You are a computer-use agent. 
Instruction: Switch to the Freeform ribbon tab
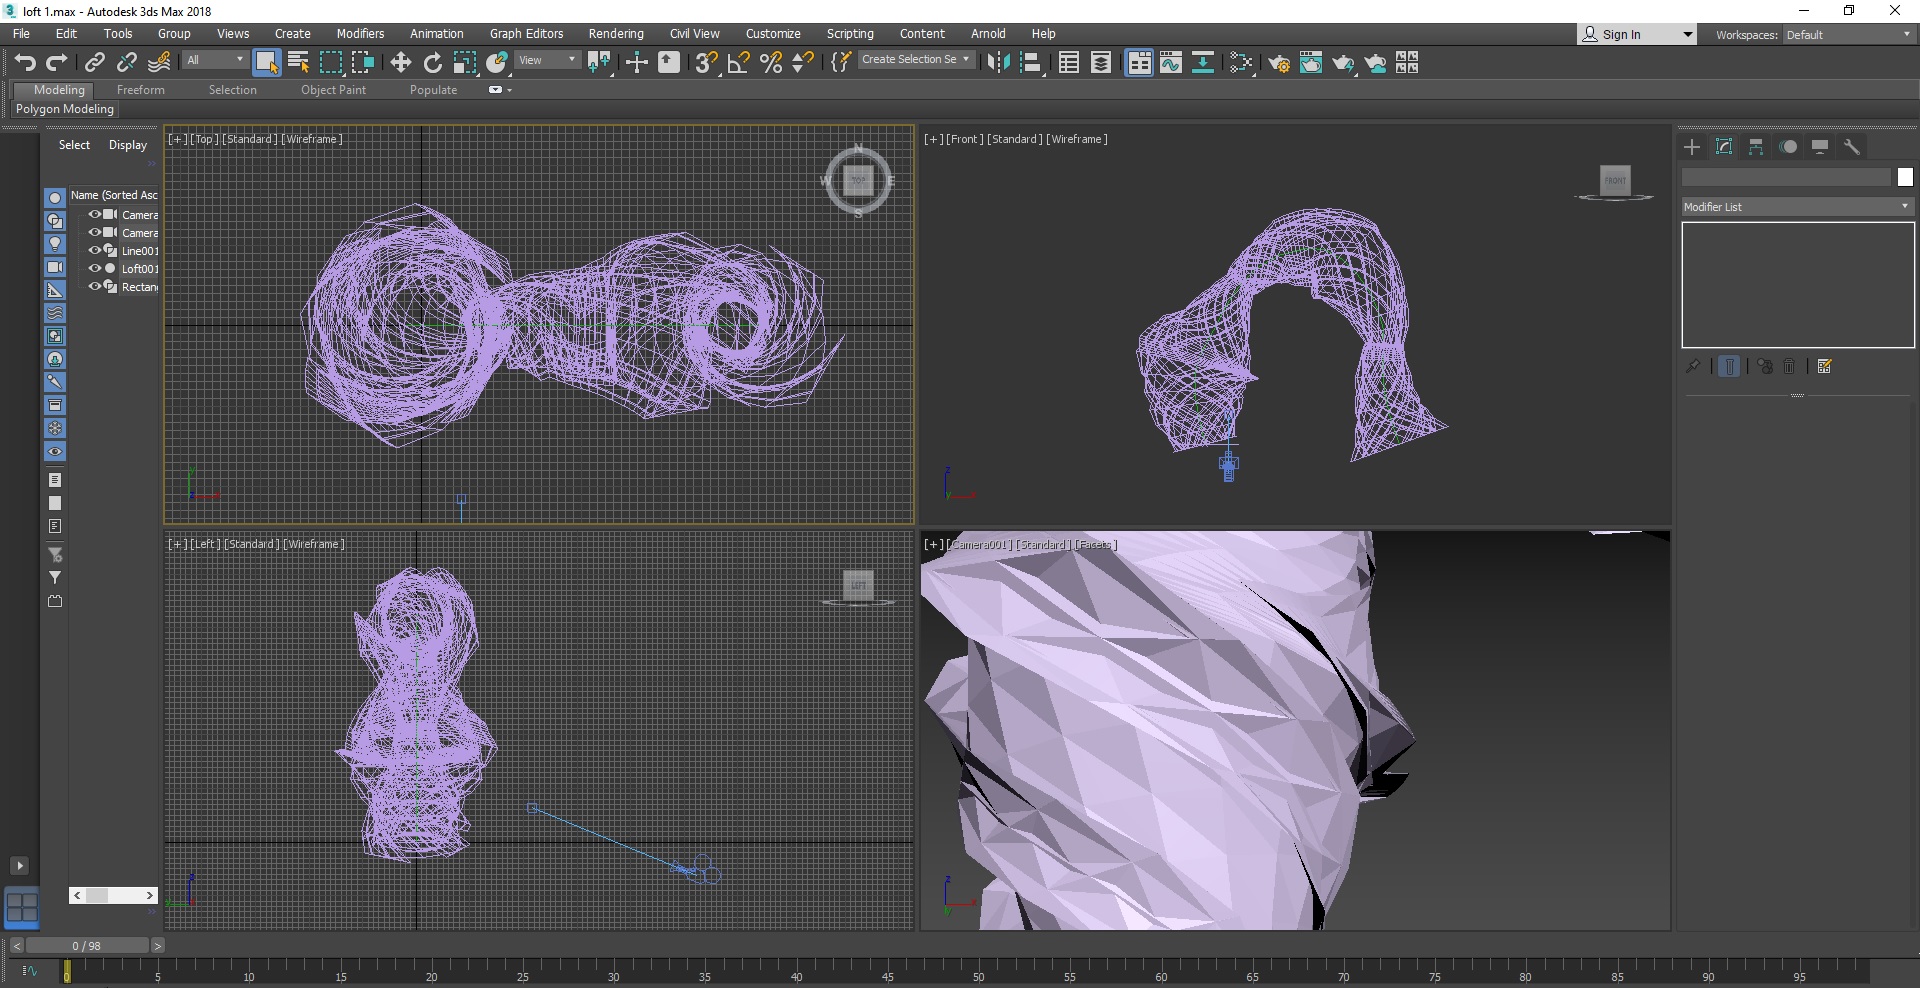140,90
